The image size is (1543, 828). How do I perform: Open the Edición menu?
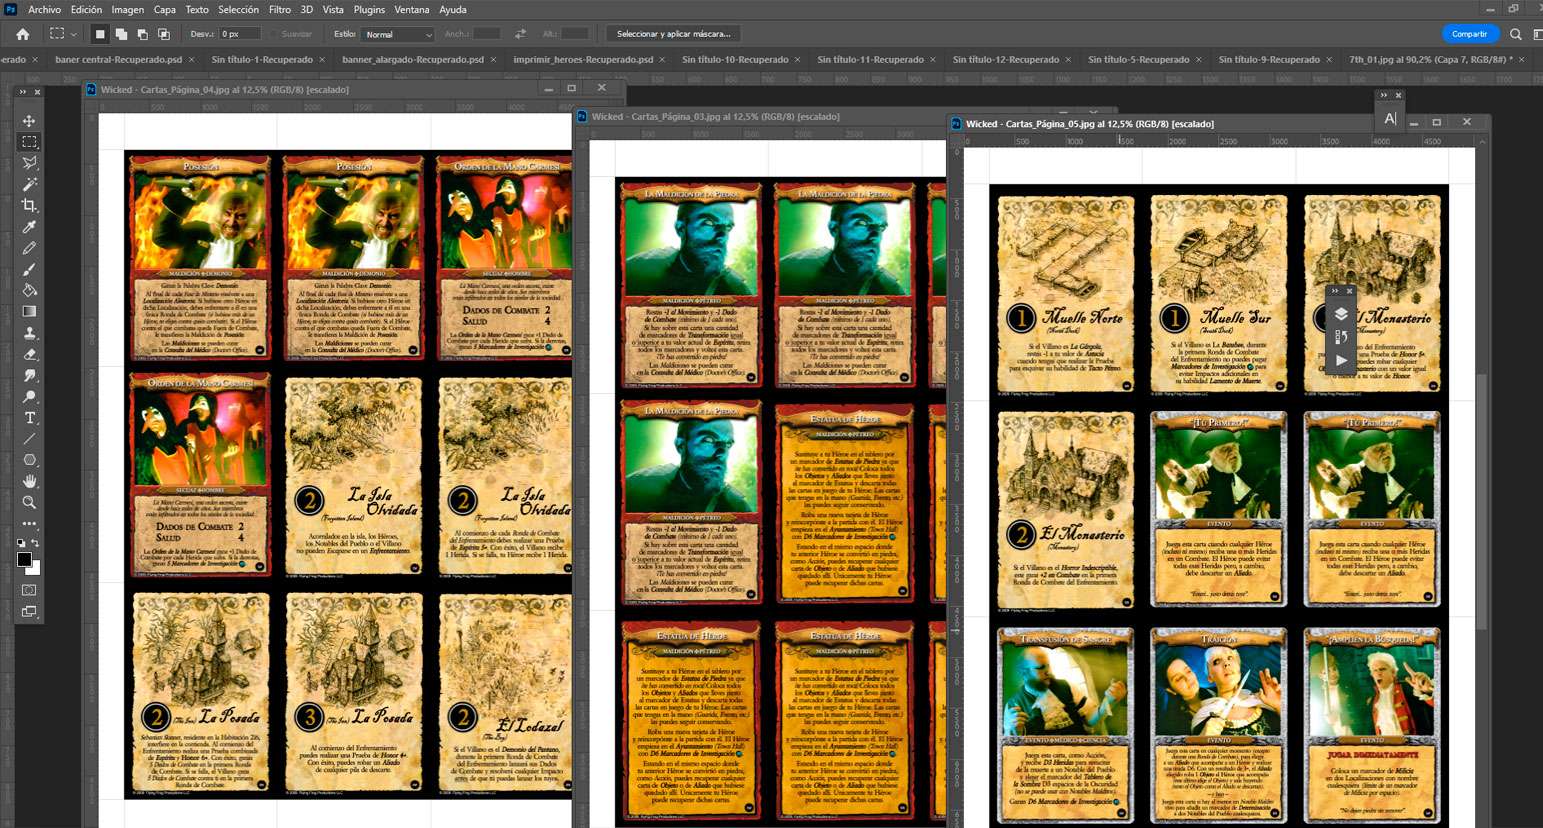86,9
